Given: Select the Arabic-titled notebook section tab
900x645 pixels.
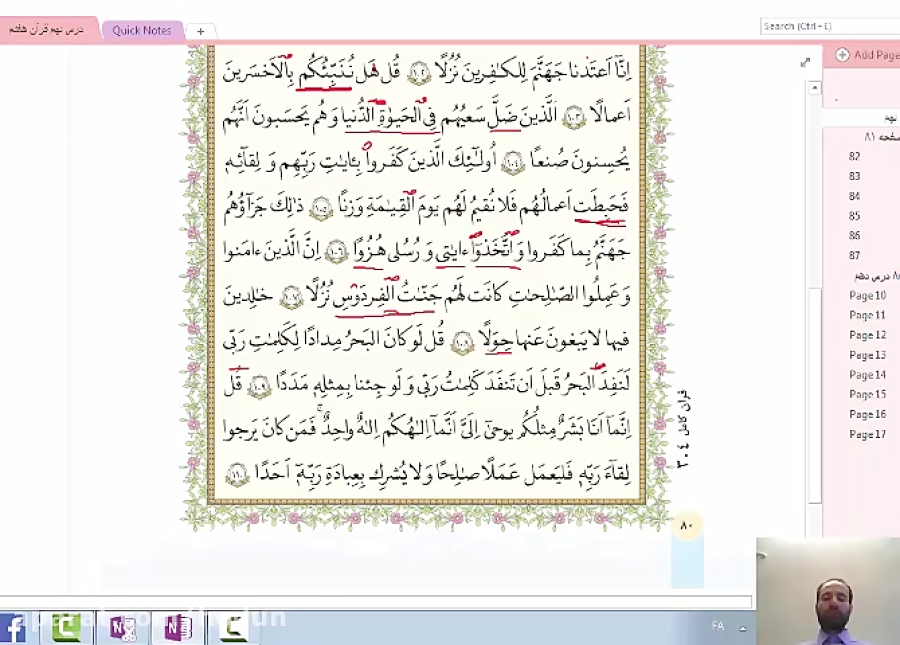Looking at the screenshot, I should [48, 30].
